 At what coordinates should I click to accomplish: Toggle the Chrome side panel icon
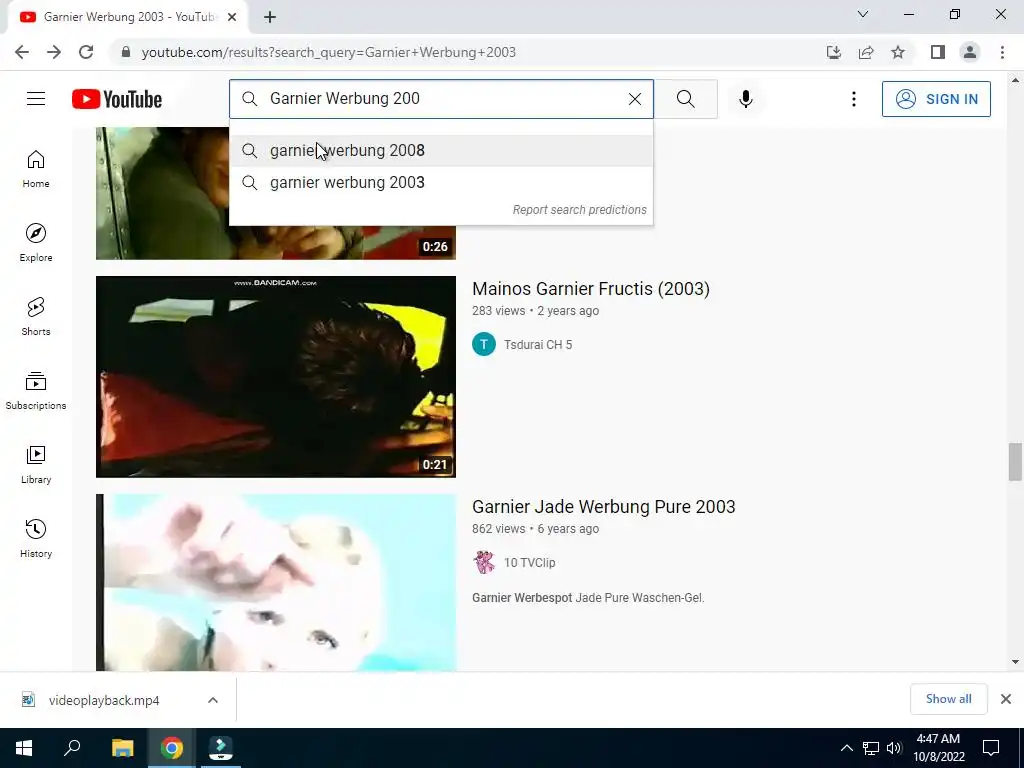click(938, 52)
